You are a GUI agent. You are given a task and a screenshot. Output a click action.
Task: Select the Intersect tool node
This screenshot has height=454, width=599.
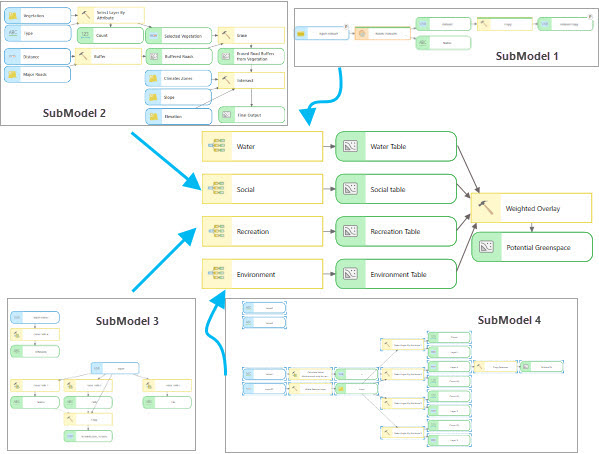(251, 81)
